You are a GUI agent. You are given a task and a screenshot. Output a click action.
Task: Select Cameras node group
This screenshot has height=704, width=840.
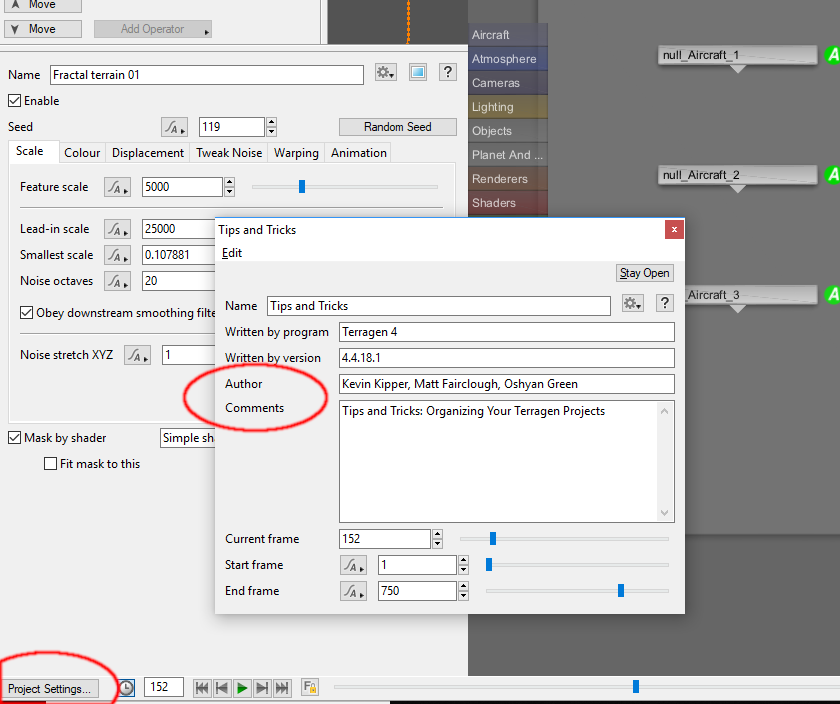(508, 83)
